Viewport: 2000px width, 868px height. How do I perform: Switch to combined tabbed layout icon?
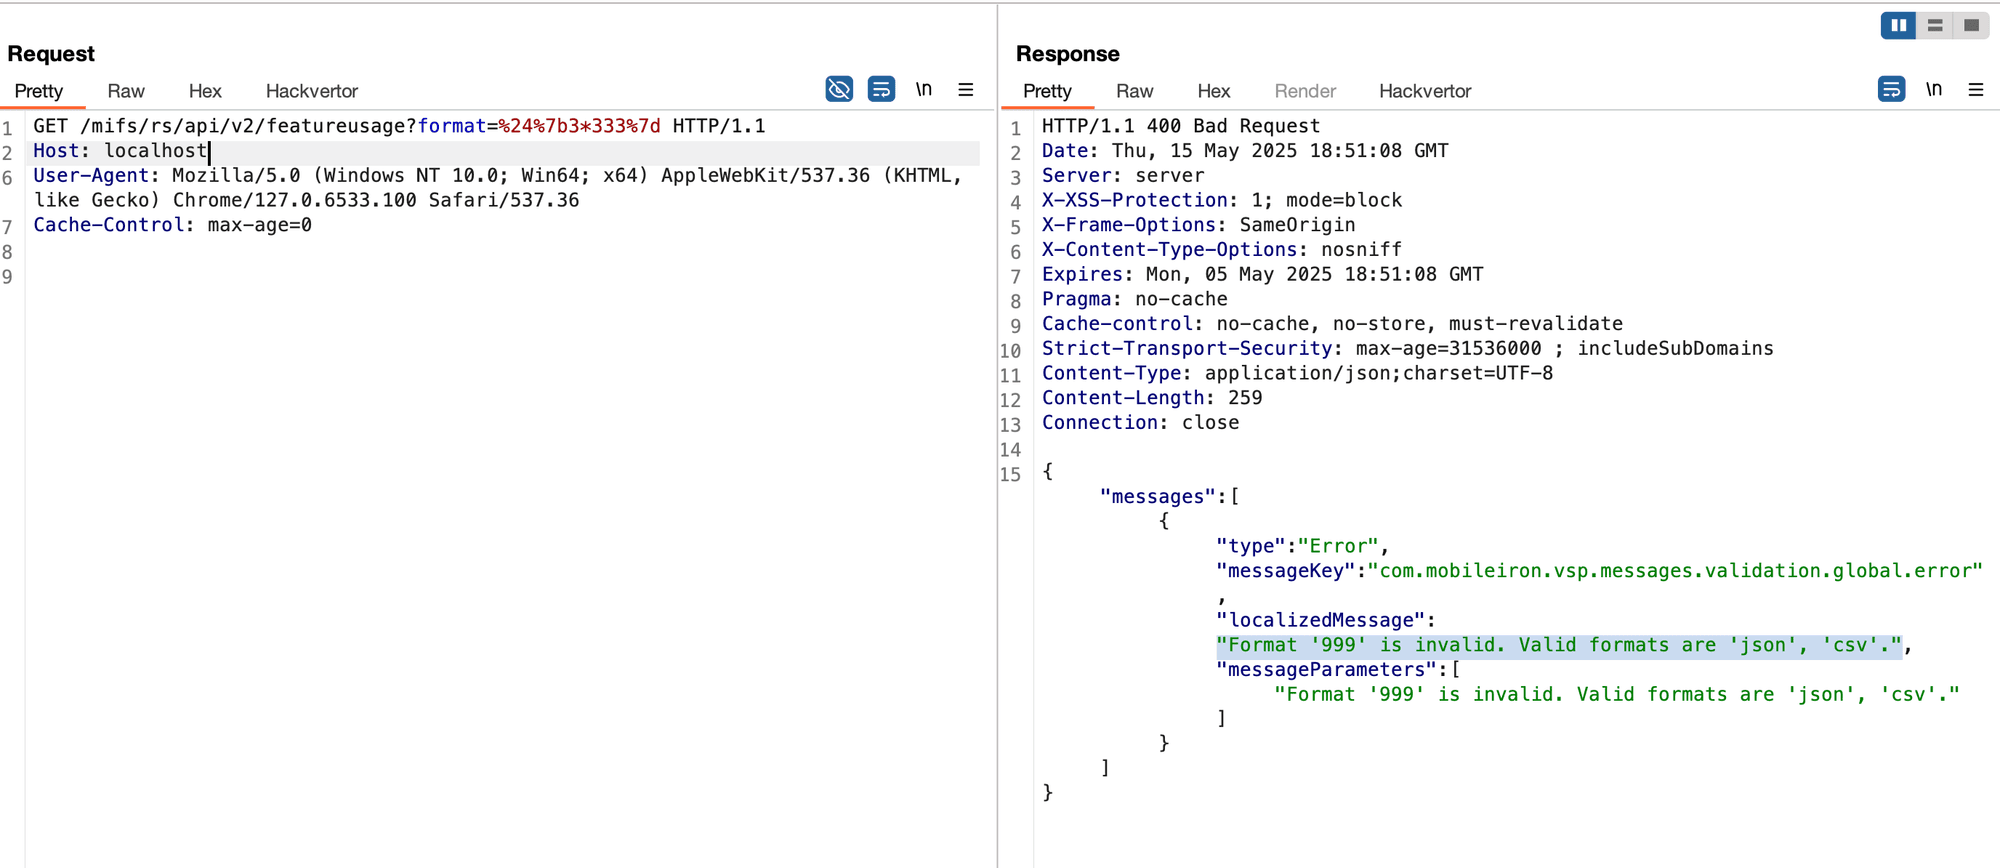1971,25
